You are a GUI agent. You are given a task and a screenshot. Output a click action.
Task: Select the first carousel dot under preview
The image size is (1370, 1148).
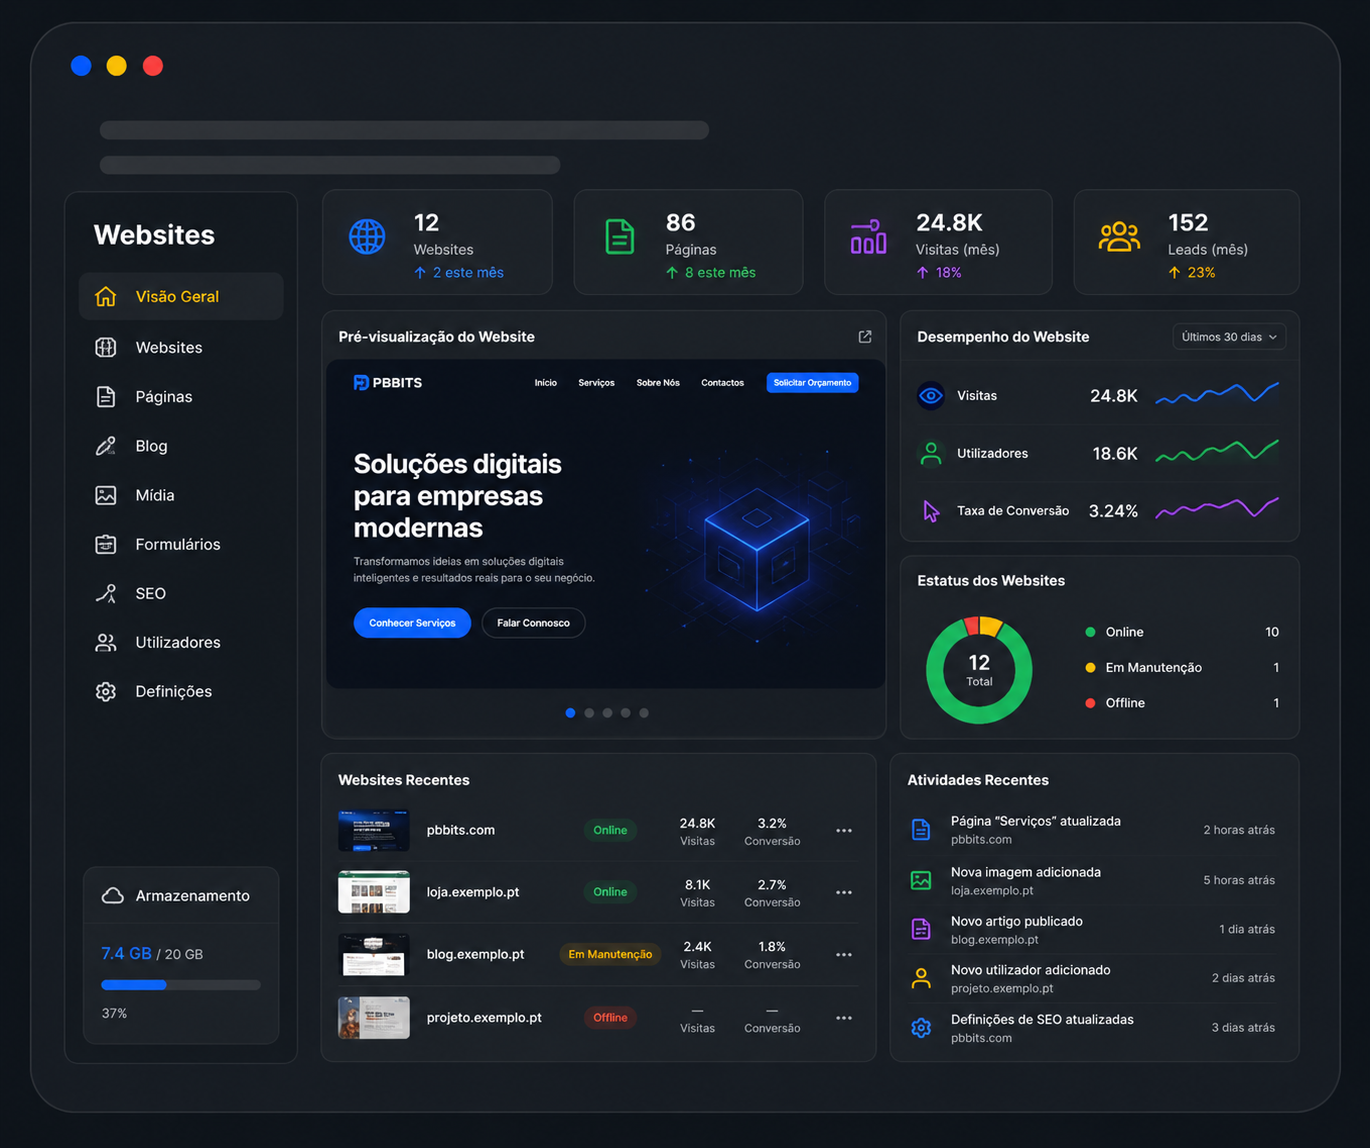pos(570,713)
